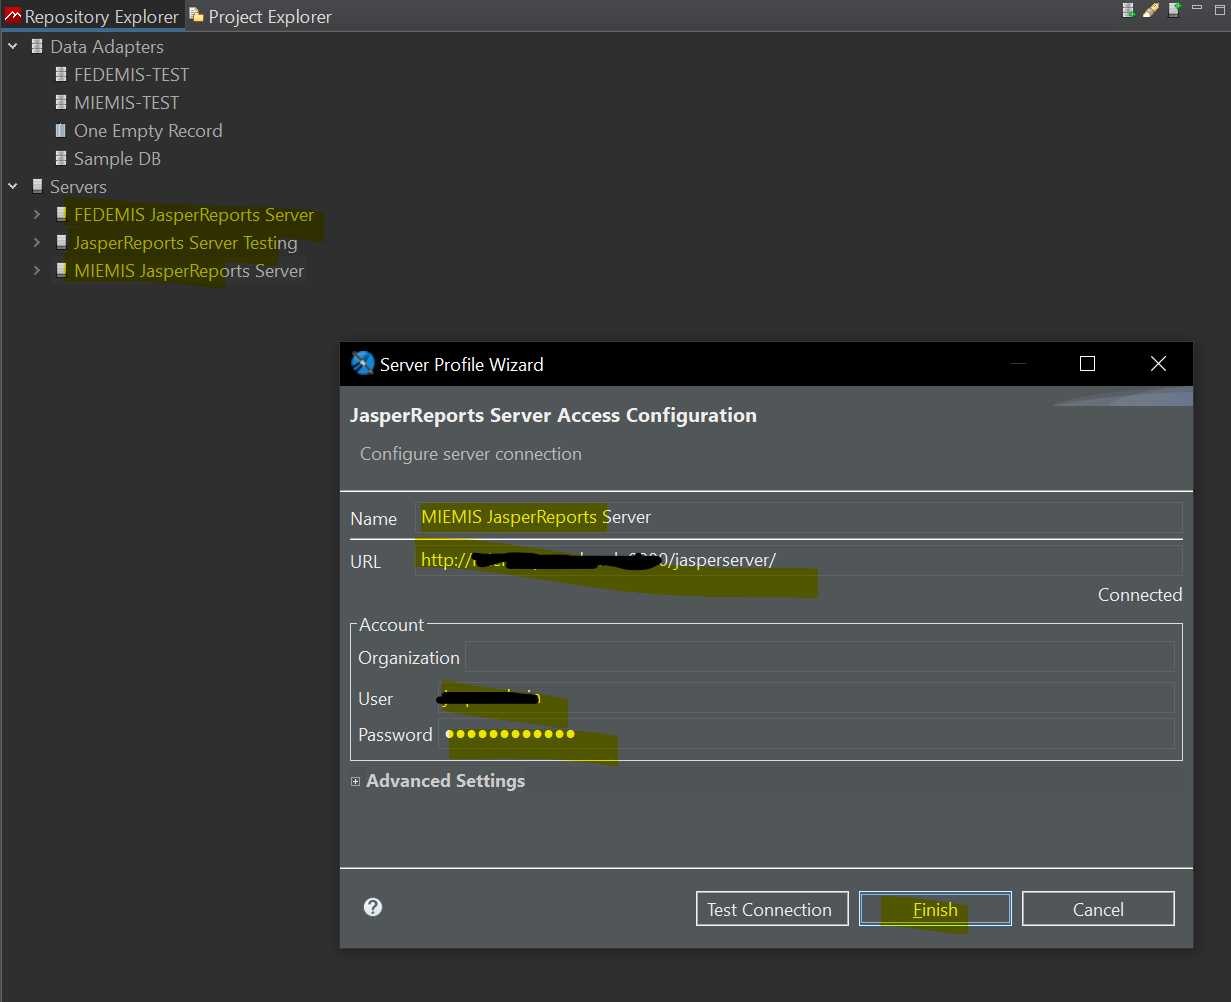Screen dimensions: 1231x1002
Task: Cancel the Server Profile Wizard
Action: [1097, 909]
